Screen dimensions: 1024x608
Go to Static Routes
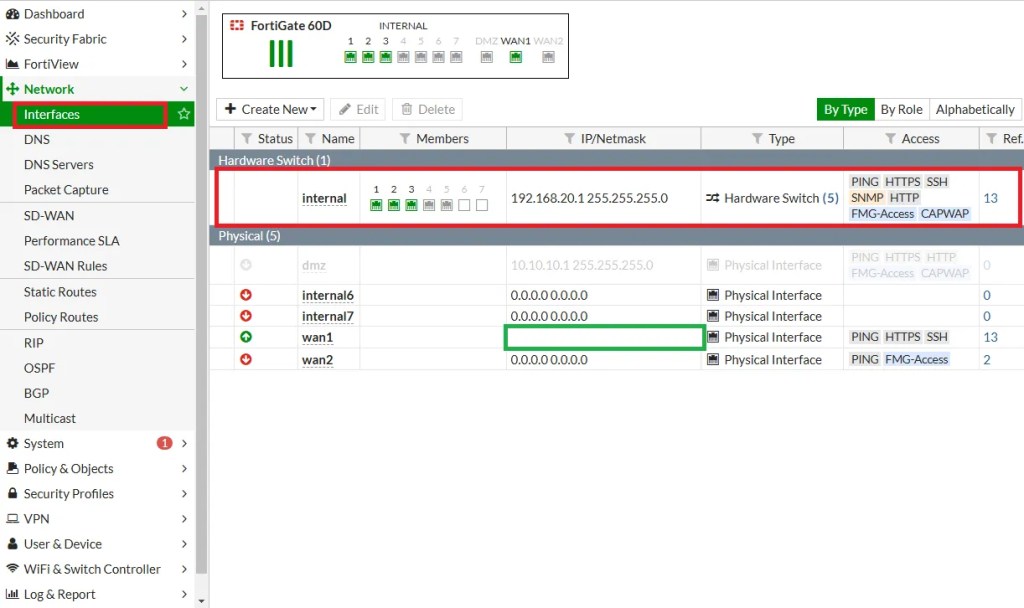(60, 292)
